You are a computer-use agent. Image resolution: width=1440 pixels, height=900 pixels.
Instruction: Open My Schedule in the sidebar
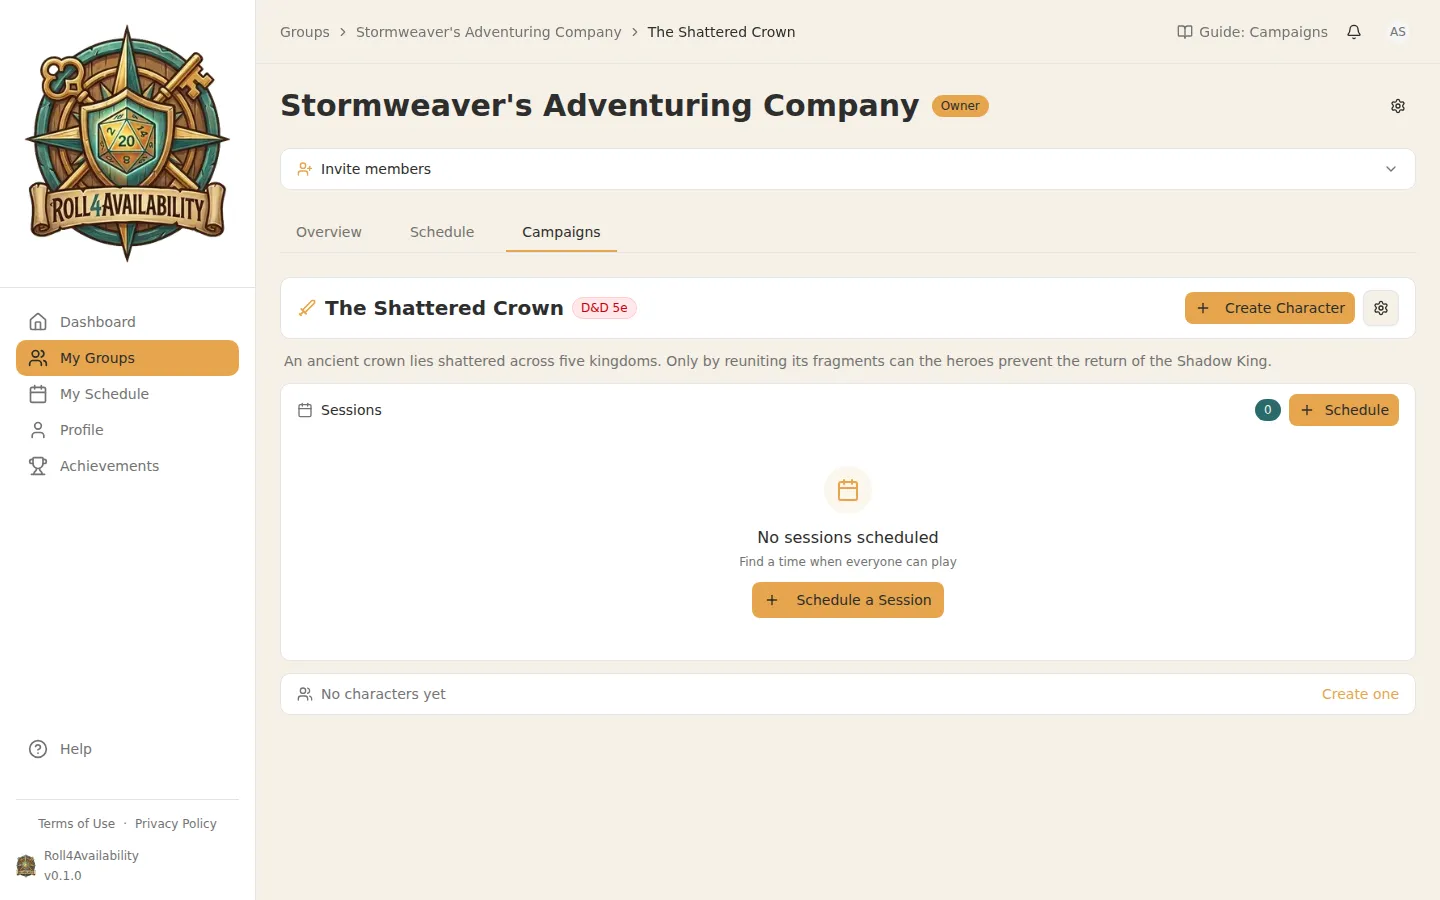104,394
